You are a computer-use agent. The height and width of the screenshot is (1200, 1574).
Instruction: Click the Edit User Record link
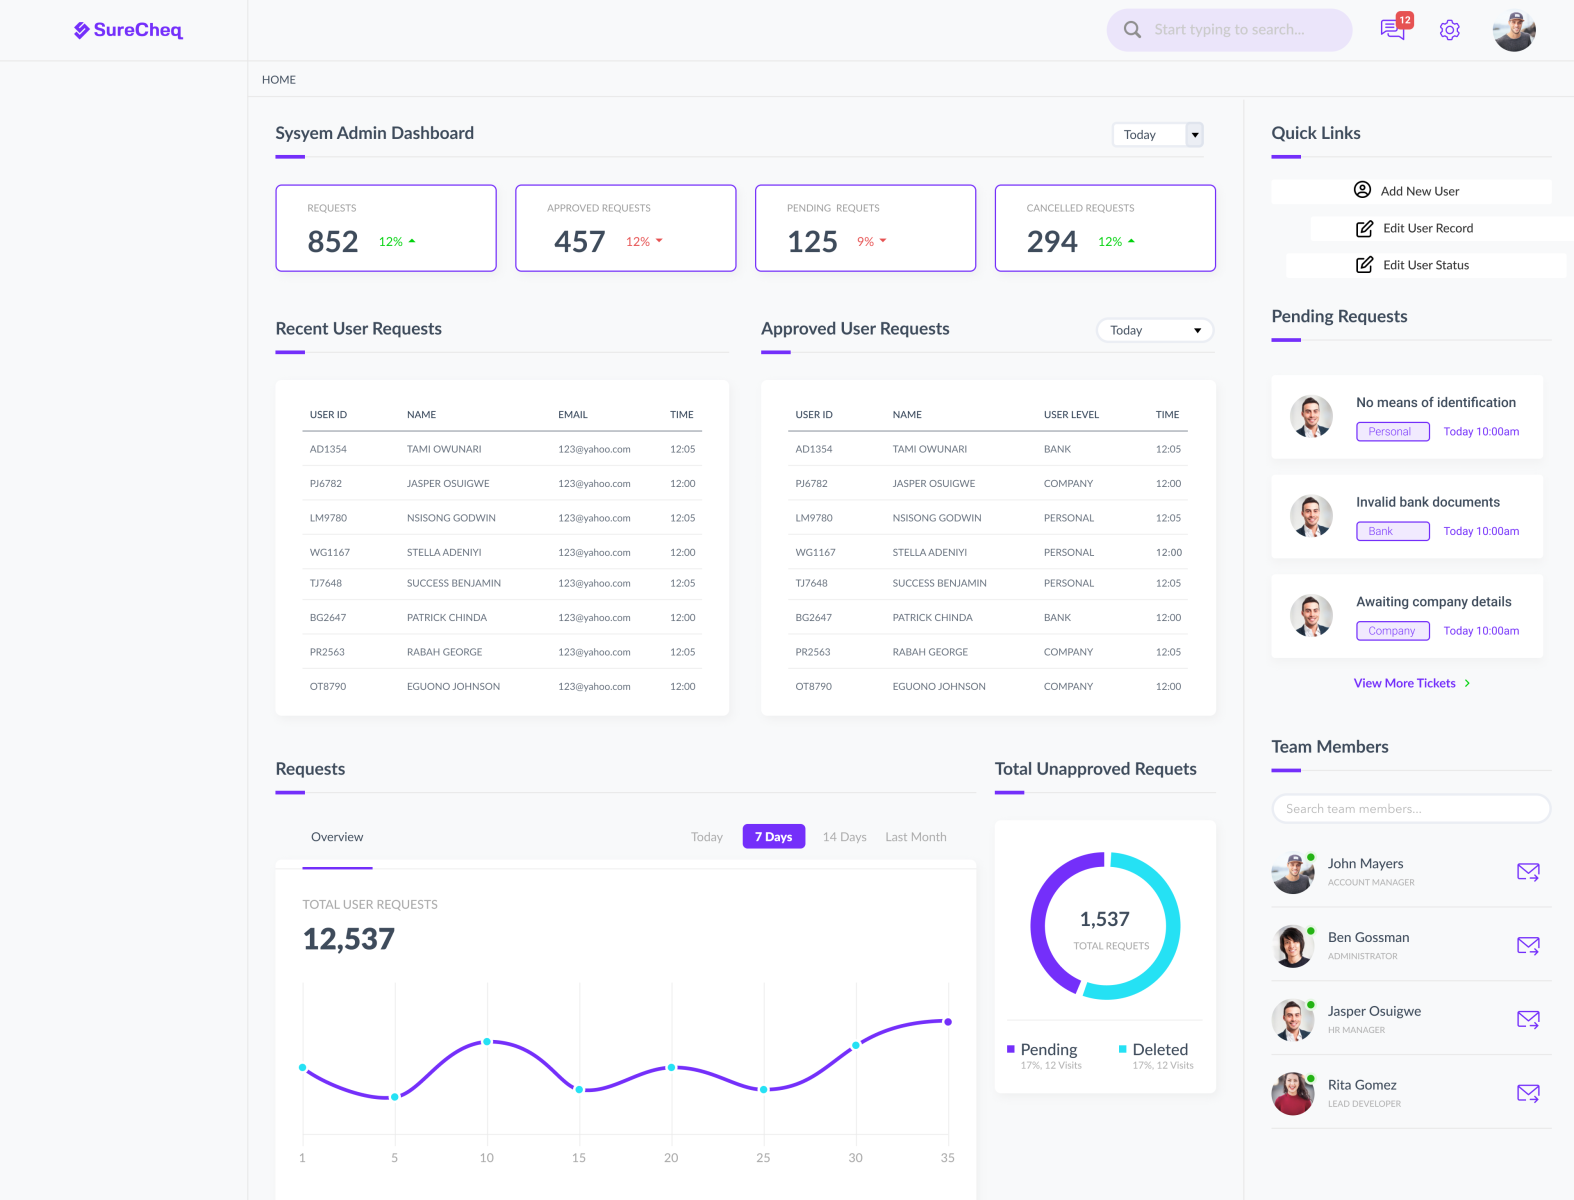1442,228
